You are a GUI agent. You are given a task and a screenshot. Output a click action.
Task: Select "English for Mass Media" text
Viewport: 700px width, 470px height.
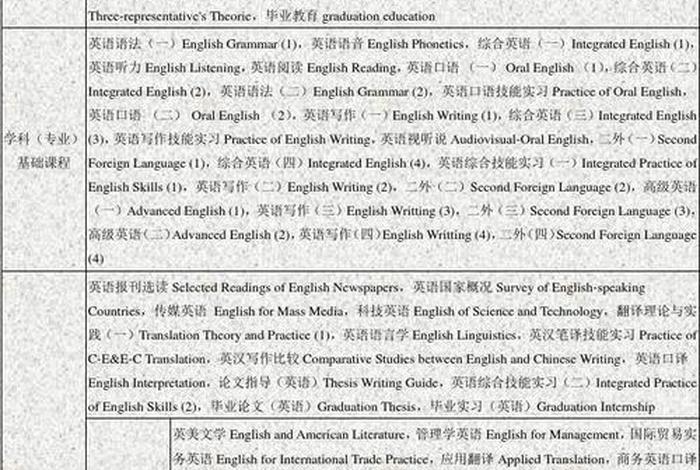click(278, 312)
